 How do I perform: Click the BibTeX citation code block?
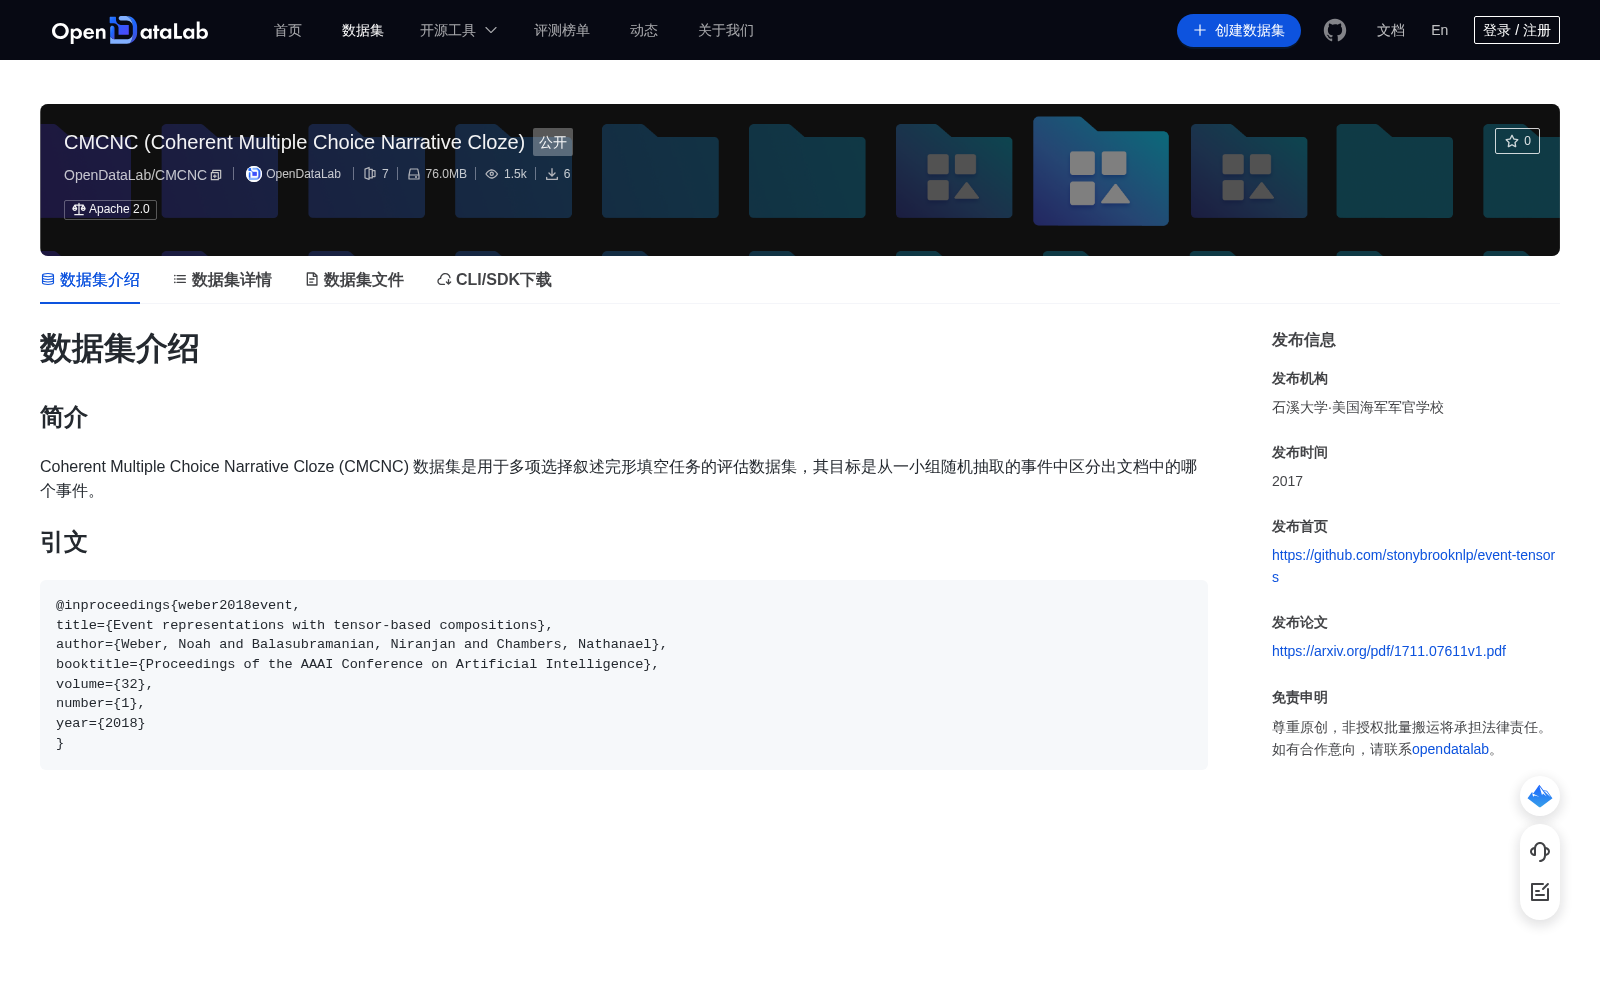(x=624, y=675)
